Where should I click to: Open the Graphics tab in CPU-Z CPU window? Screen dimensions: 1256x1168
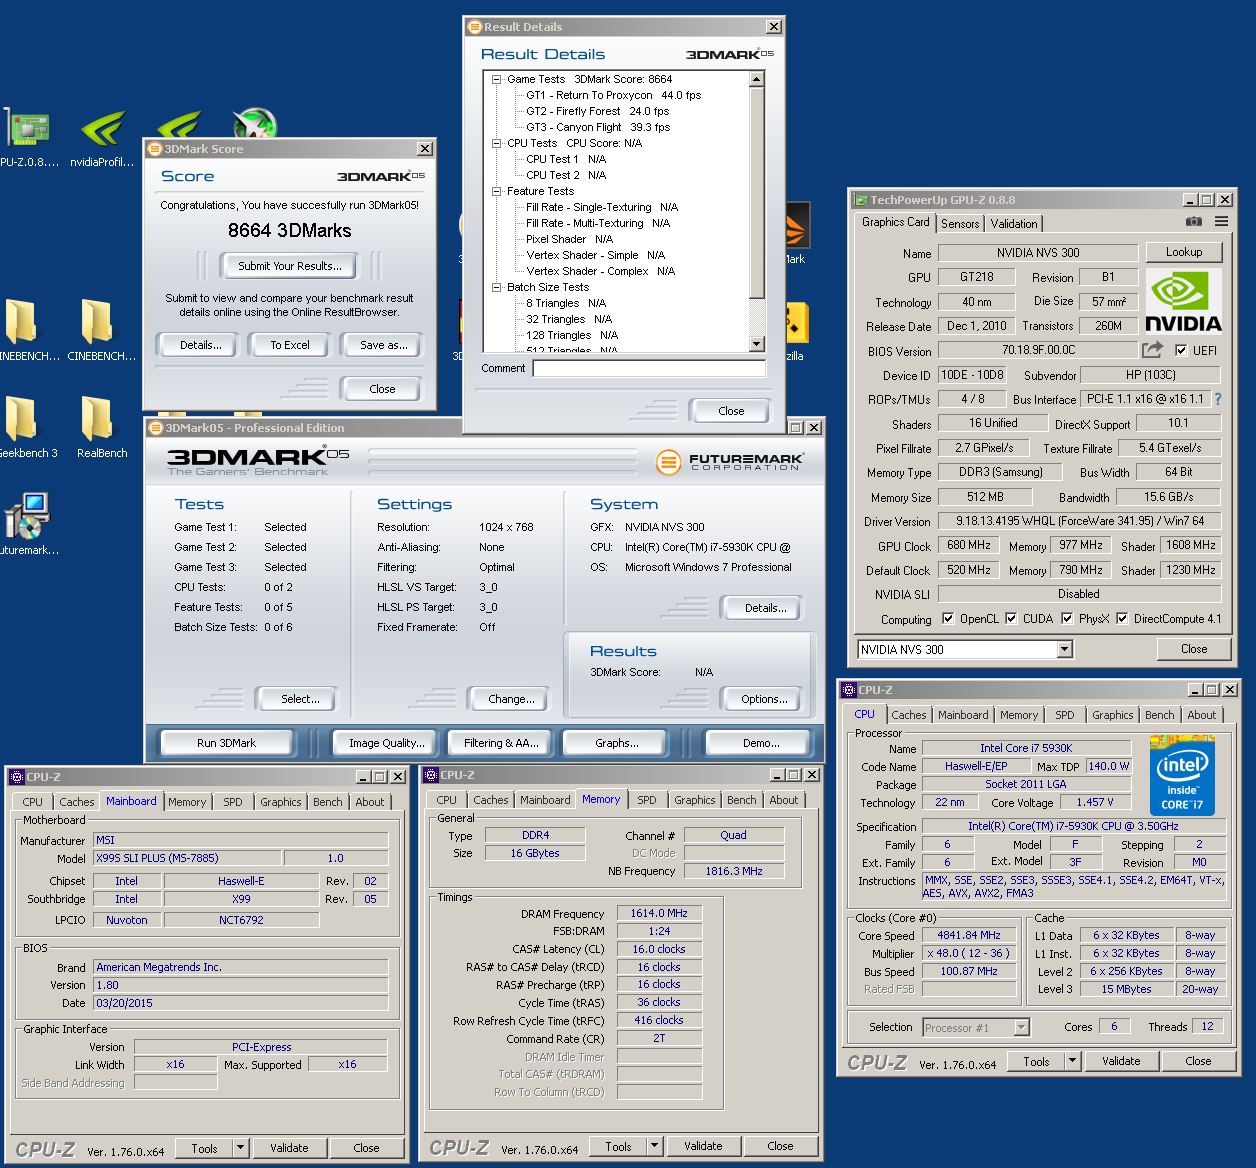point(1112,715)
